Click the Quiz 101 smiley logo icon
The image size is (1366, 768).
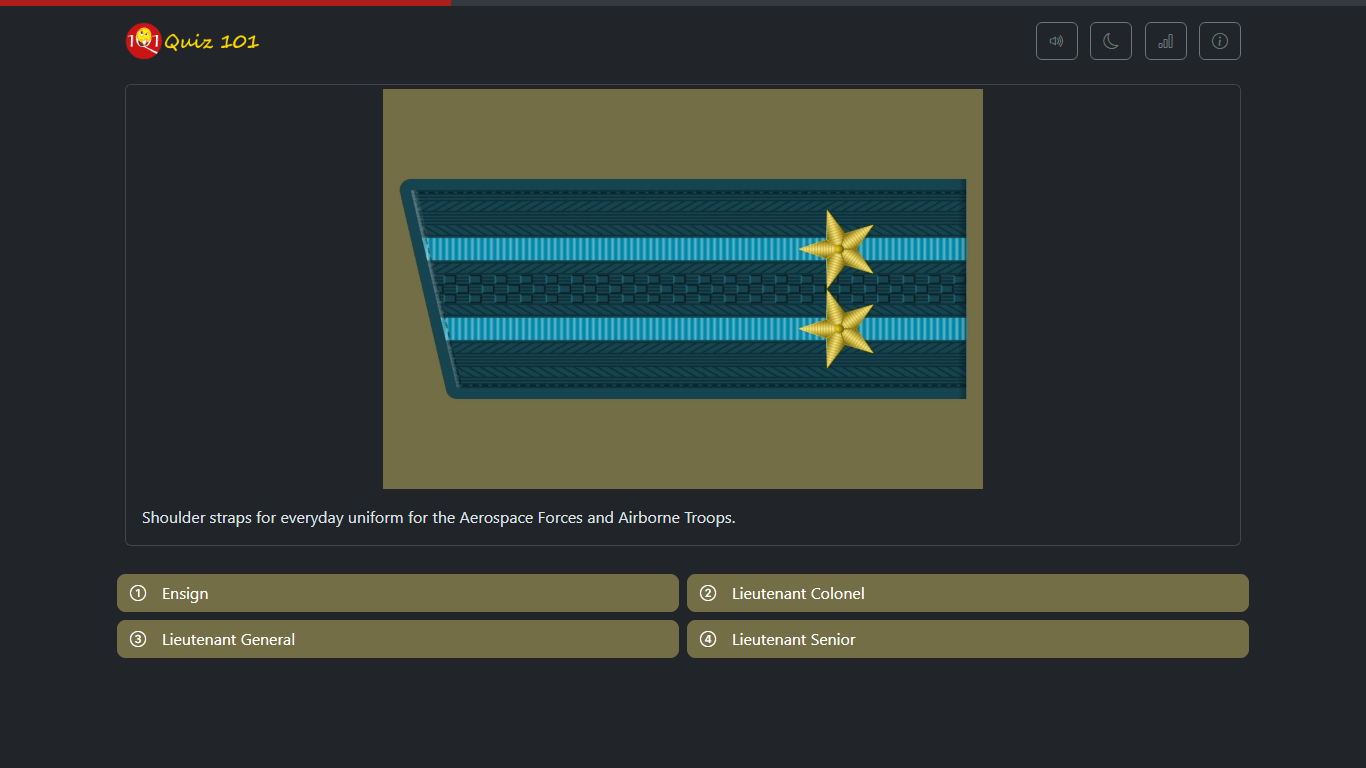[x=142, y=41]
